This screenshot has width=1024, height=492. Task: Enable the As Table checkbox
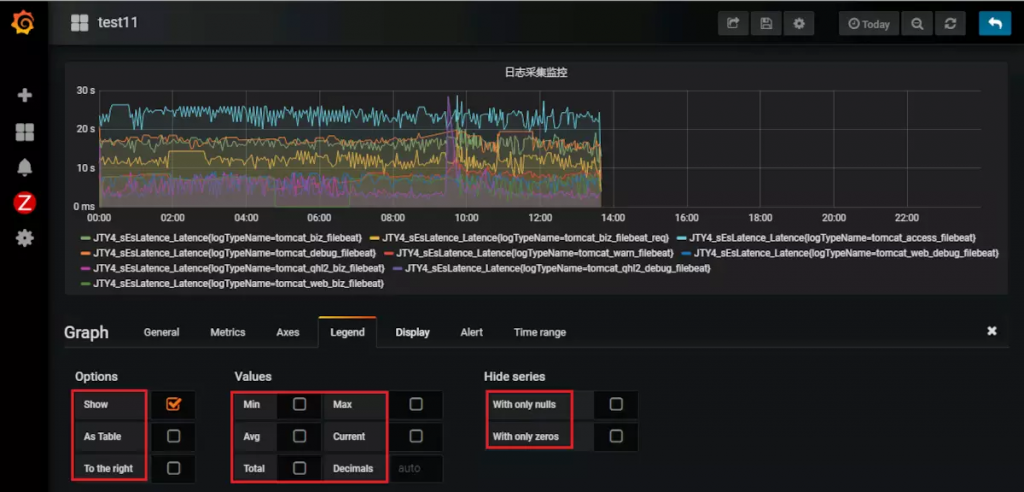173,436
